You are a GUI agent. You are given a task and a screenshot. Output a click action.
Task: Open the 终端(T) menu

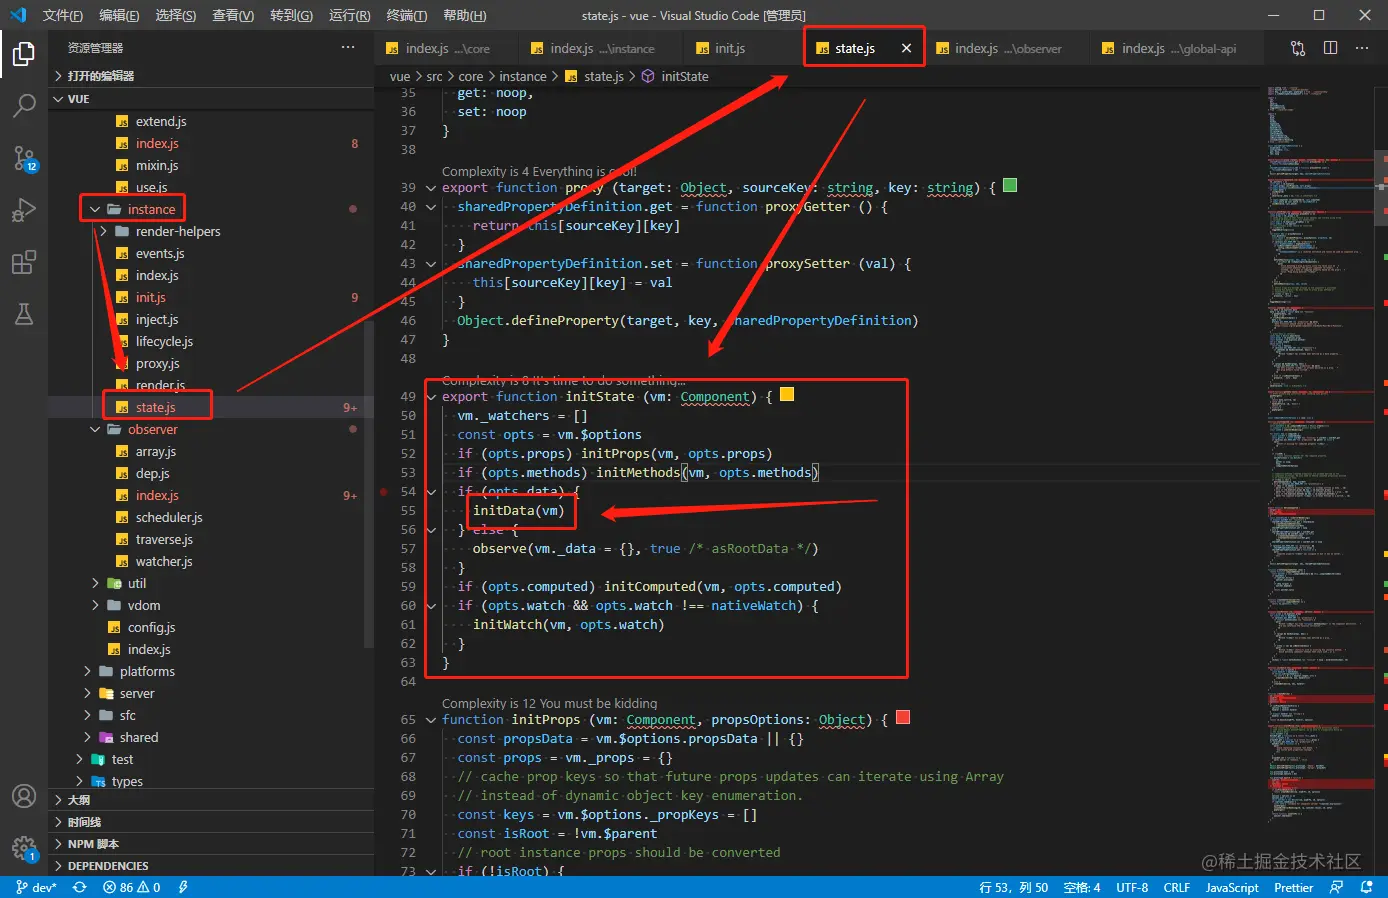click(407, 15)
